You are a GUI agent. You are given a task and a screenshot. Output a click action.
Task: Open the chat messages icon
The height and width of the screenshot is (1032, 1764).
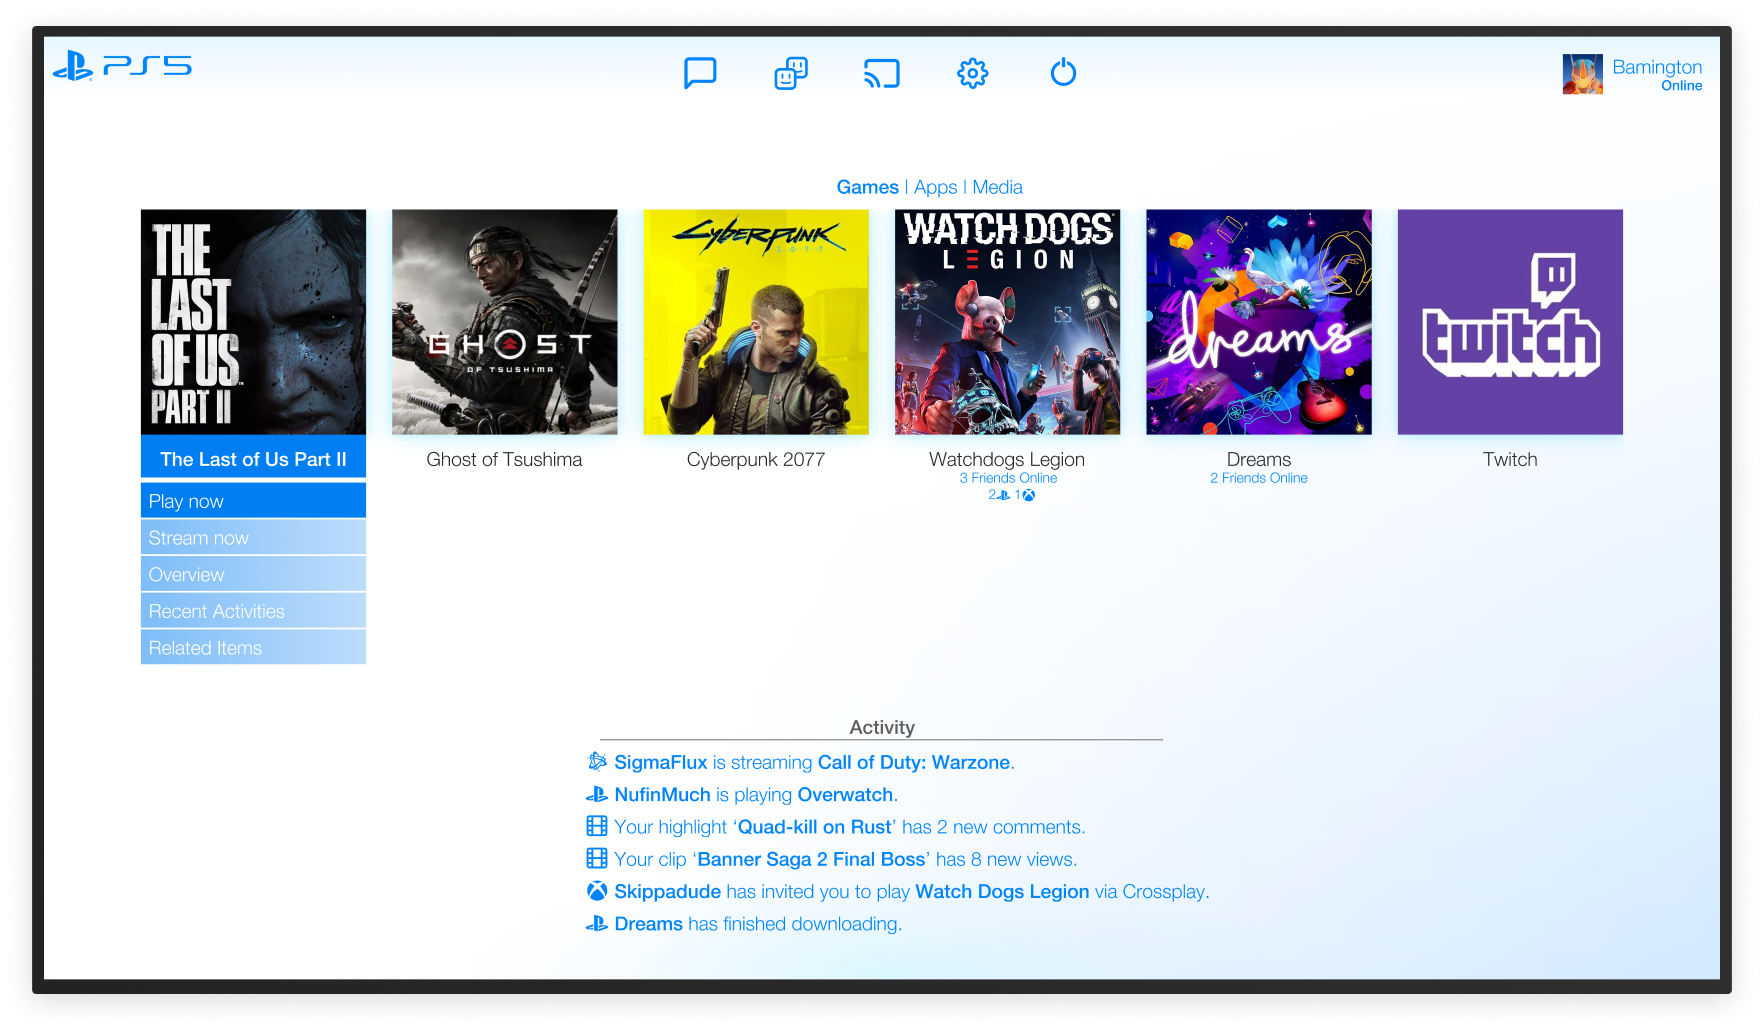click(x=700, y=73)
